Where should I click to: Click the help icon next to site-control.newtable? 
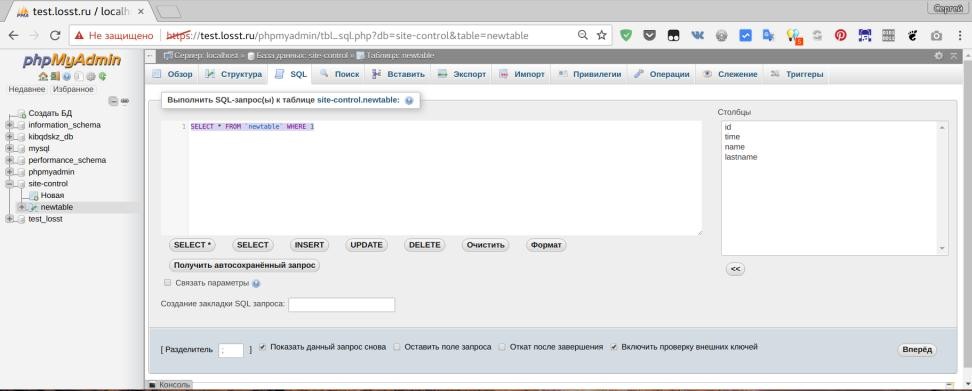point(409,100)
